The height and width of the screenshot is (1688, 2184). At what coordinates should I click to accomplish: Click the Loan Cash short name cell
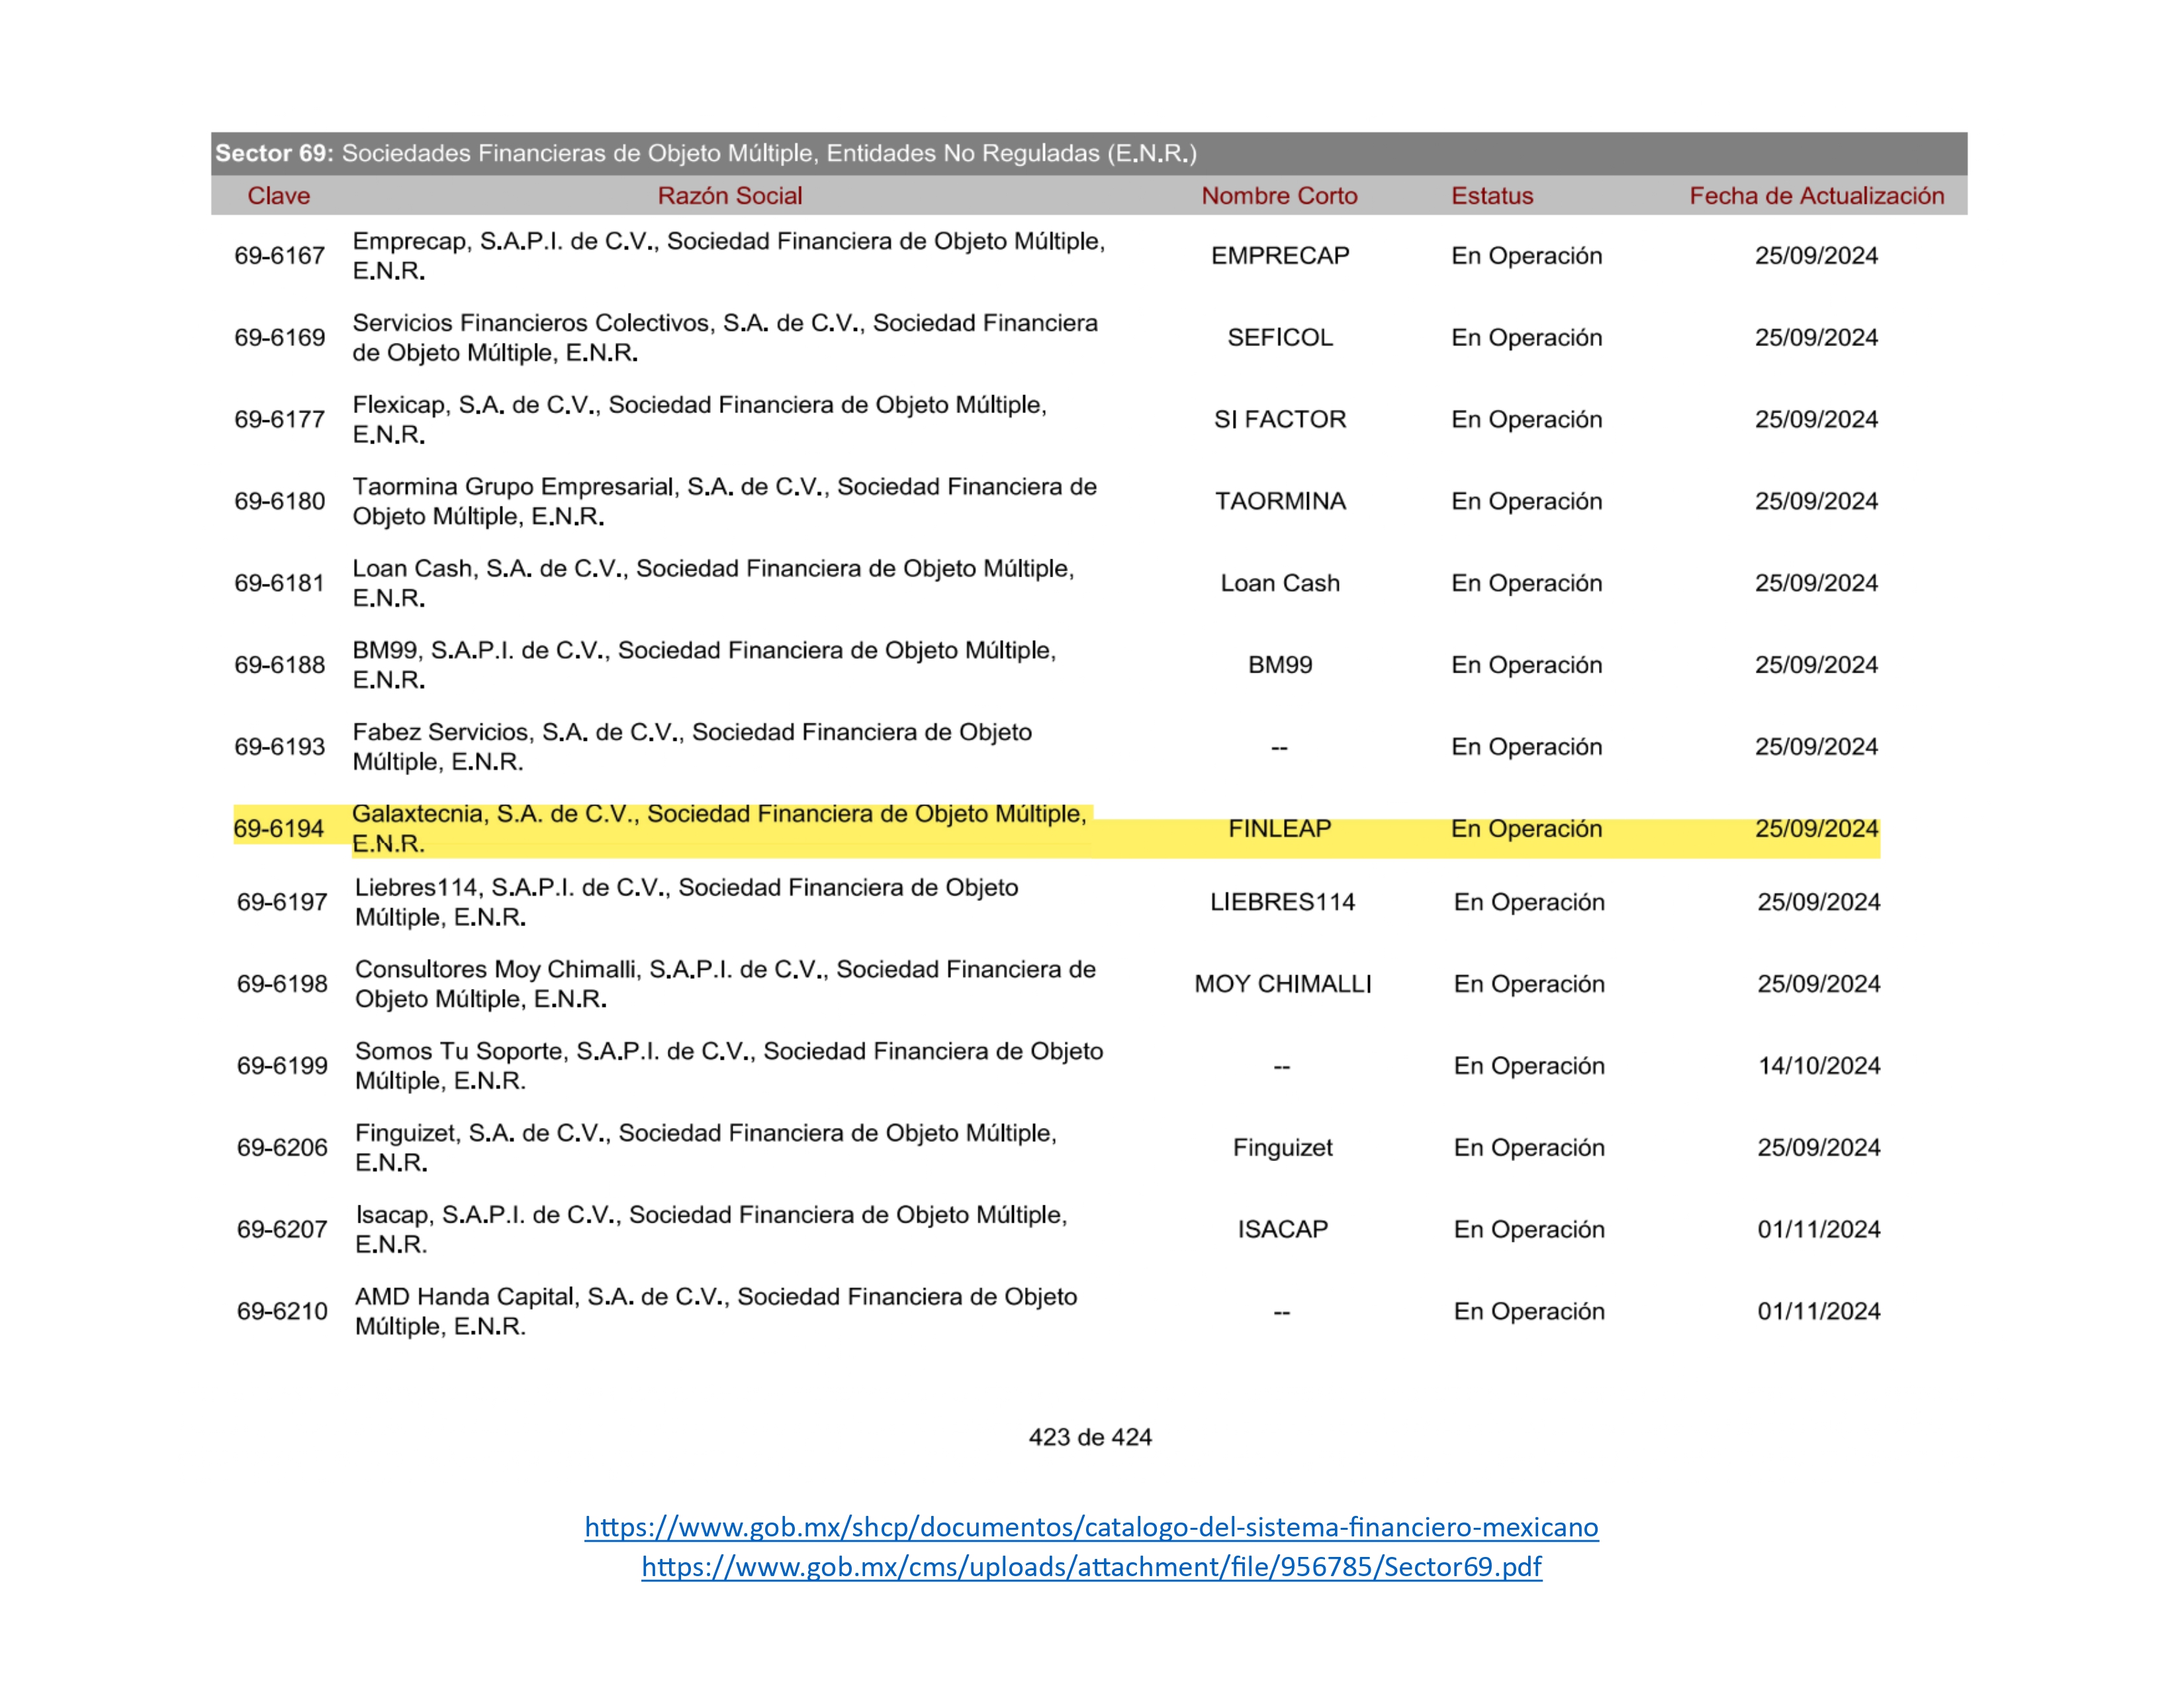pos(1280,584)
